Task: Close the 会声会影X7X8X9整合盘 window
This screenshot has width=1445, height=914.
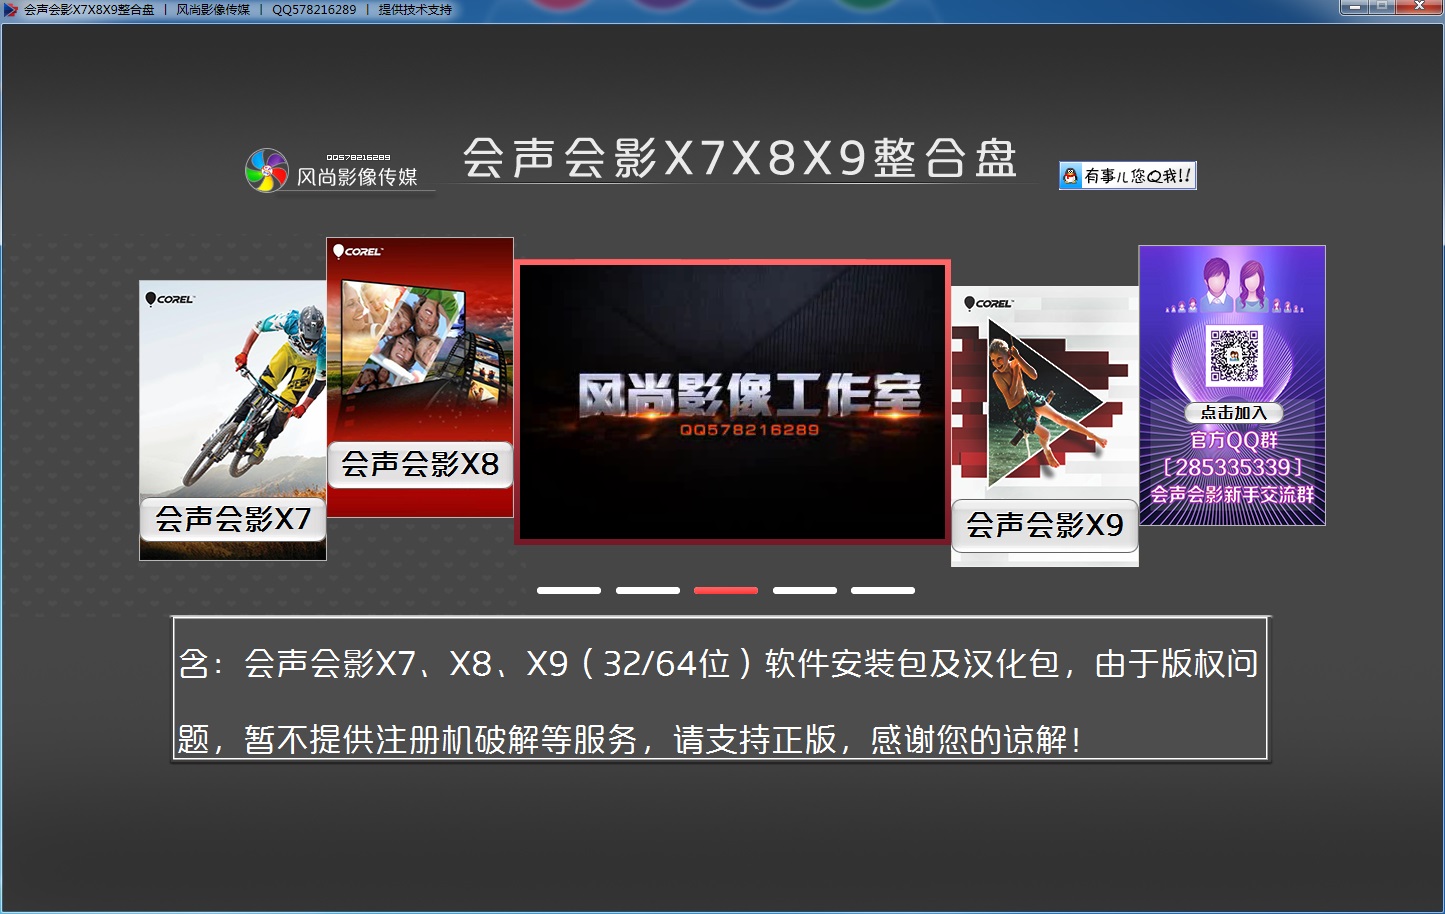Action: click(x=1418, y=8)
